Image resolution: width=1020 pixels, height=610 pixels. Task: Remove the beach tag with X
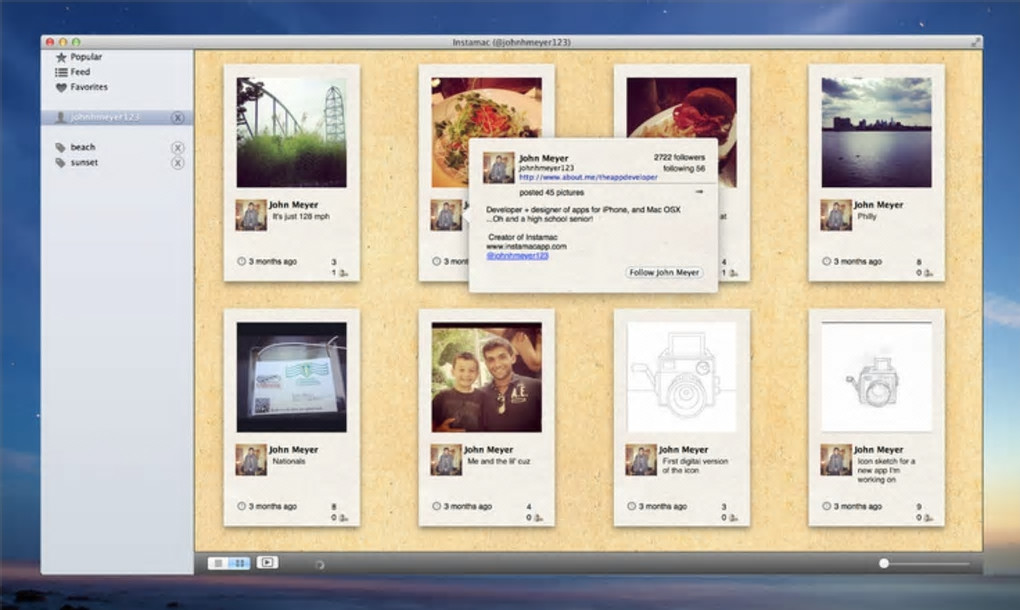pos(178,148)
